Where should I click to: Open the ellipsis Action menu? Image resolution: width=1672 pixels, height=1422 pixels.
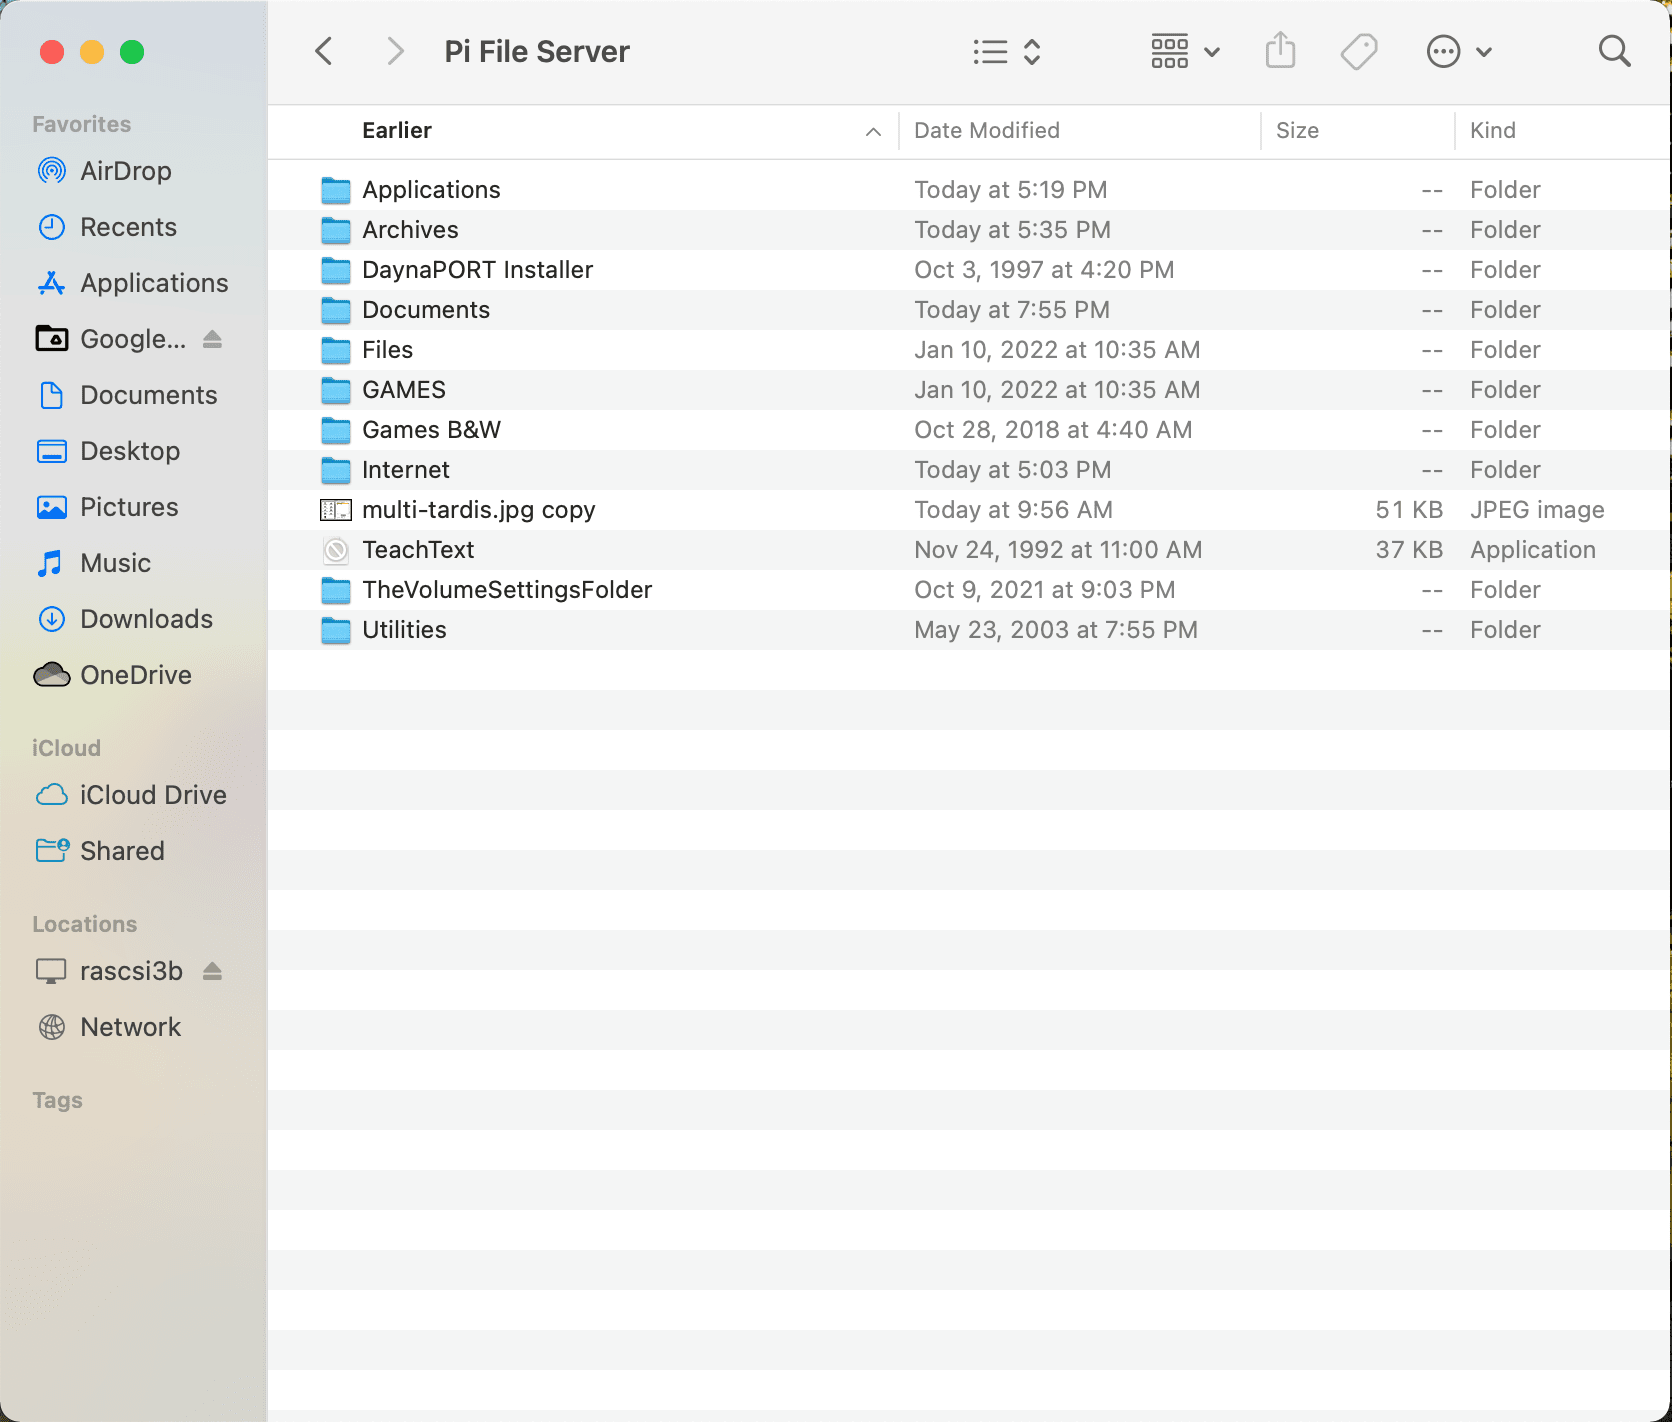coord(1459,51)
